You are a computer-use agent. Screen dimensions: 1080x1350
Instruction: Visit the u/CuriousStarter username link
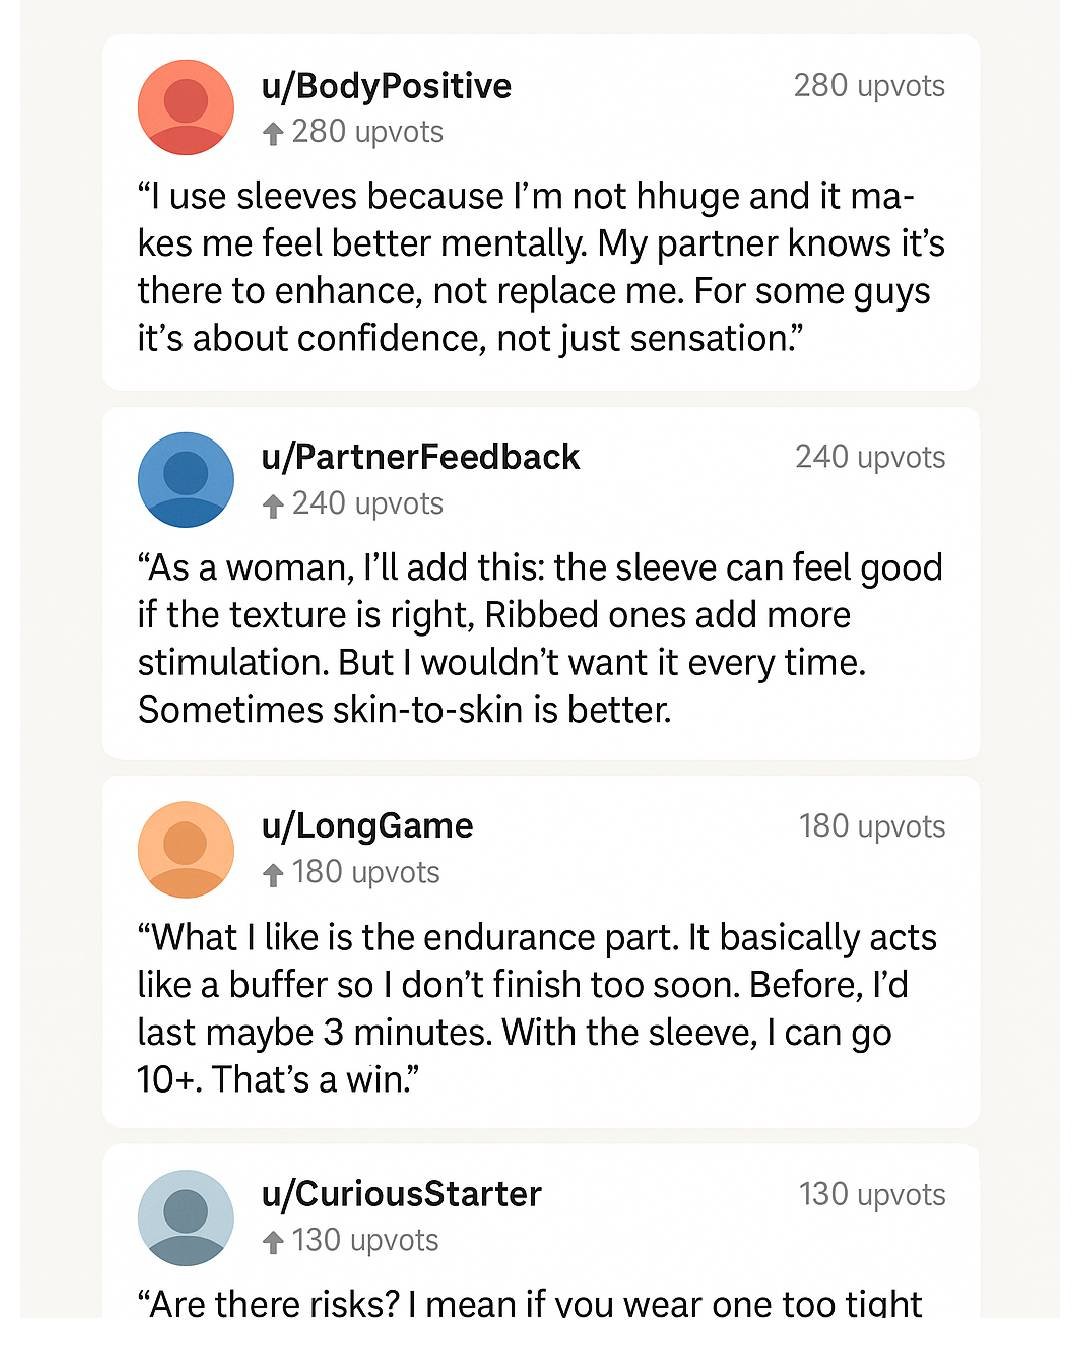click(x=401, y=1194)
